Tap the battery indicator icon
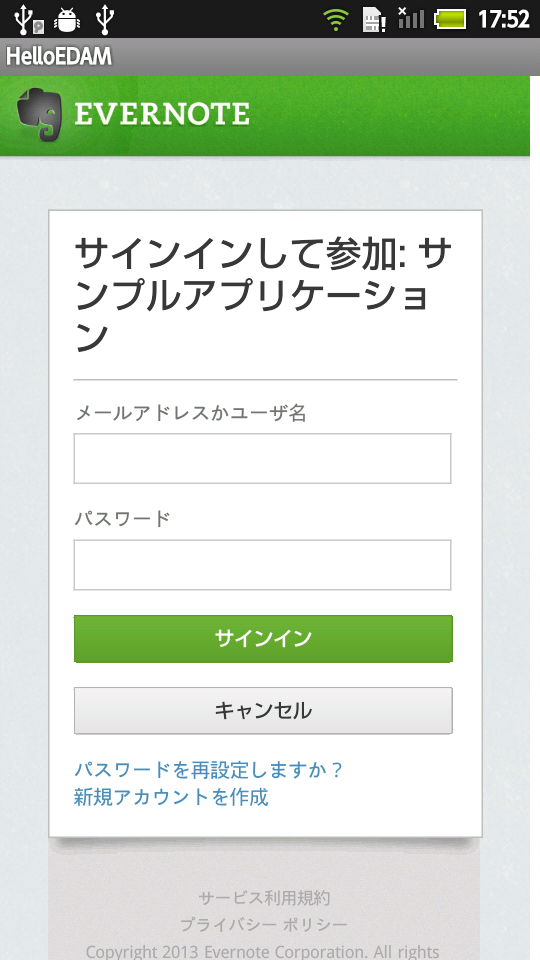Viewport: 540px width, 960px height. (x=450, y=20)
